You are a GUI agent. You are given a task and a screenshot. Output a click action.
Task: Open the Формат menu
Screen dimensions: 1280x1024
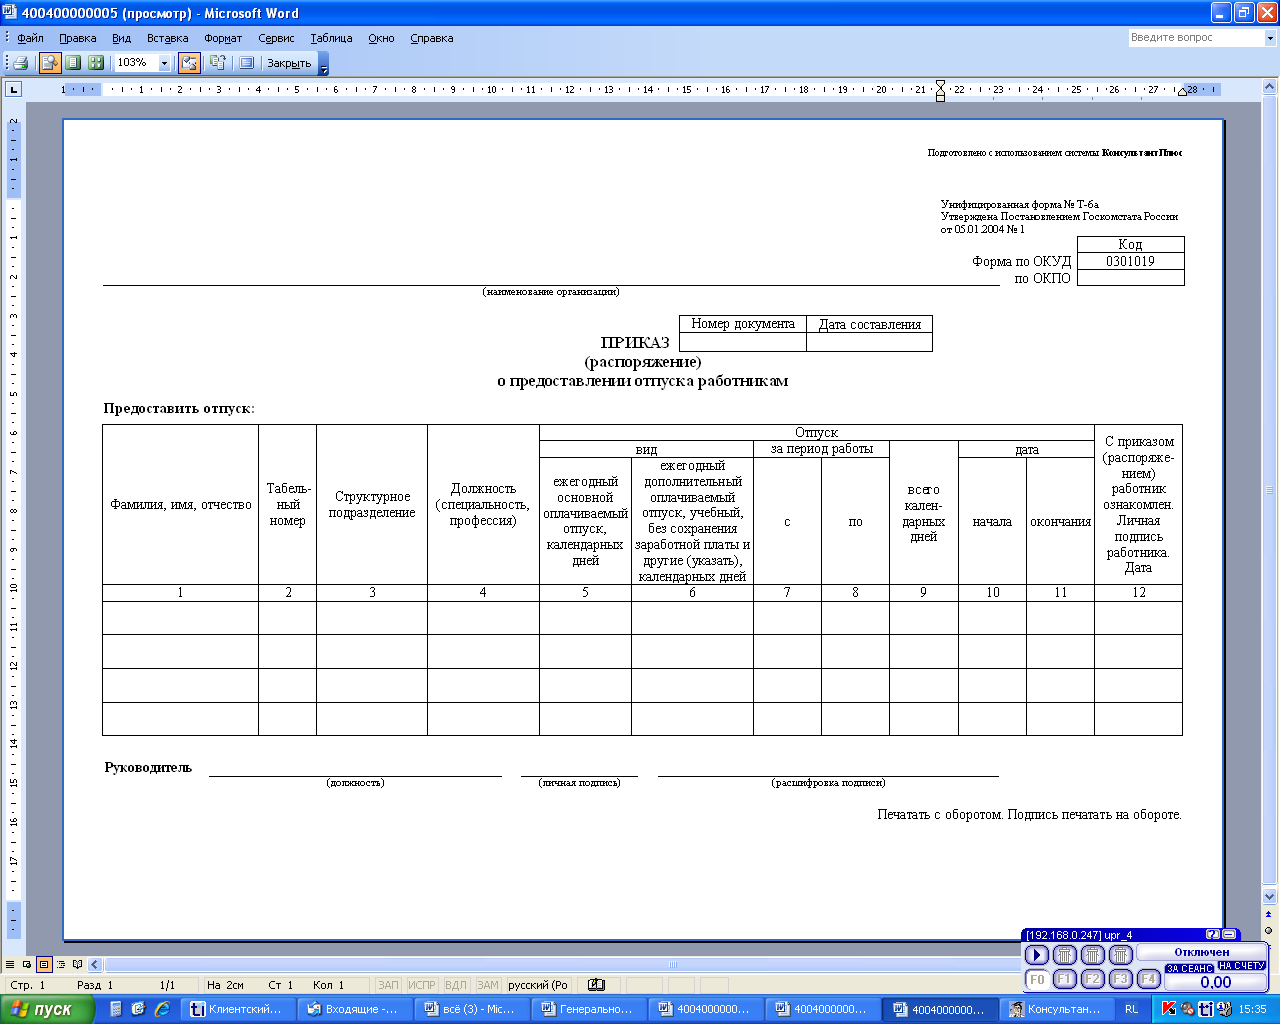point(223,38)
